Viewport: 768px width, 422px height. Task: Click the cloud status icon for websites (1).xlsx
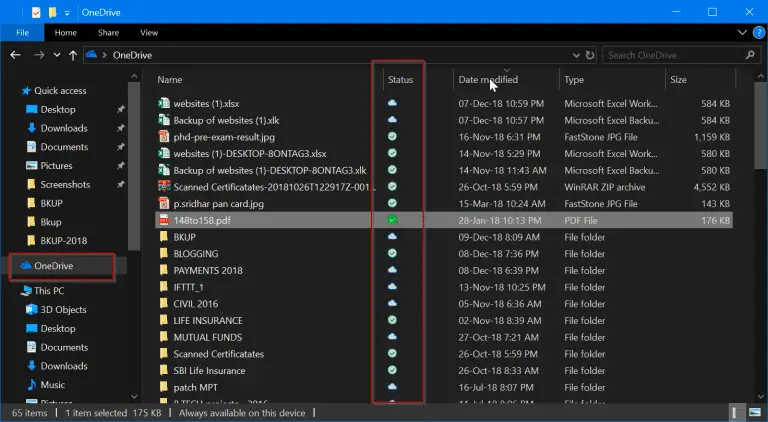(x=392, y=103)
